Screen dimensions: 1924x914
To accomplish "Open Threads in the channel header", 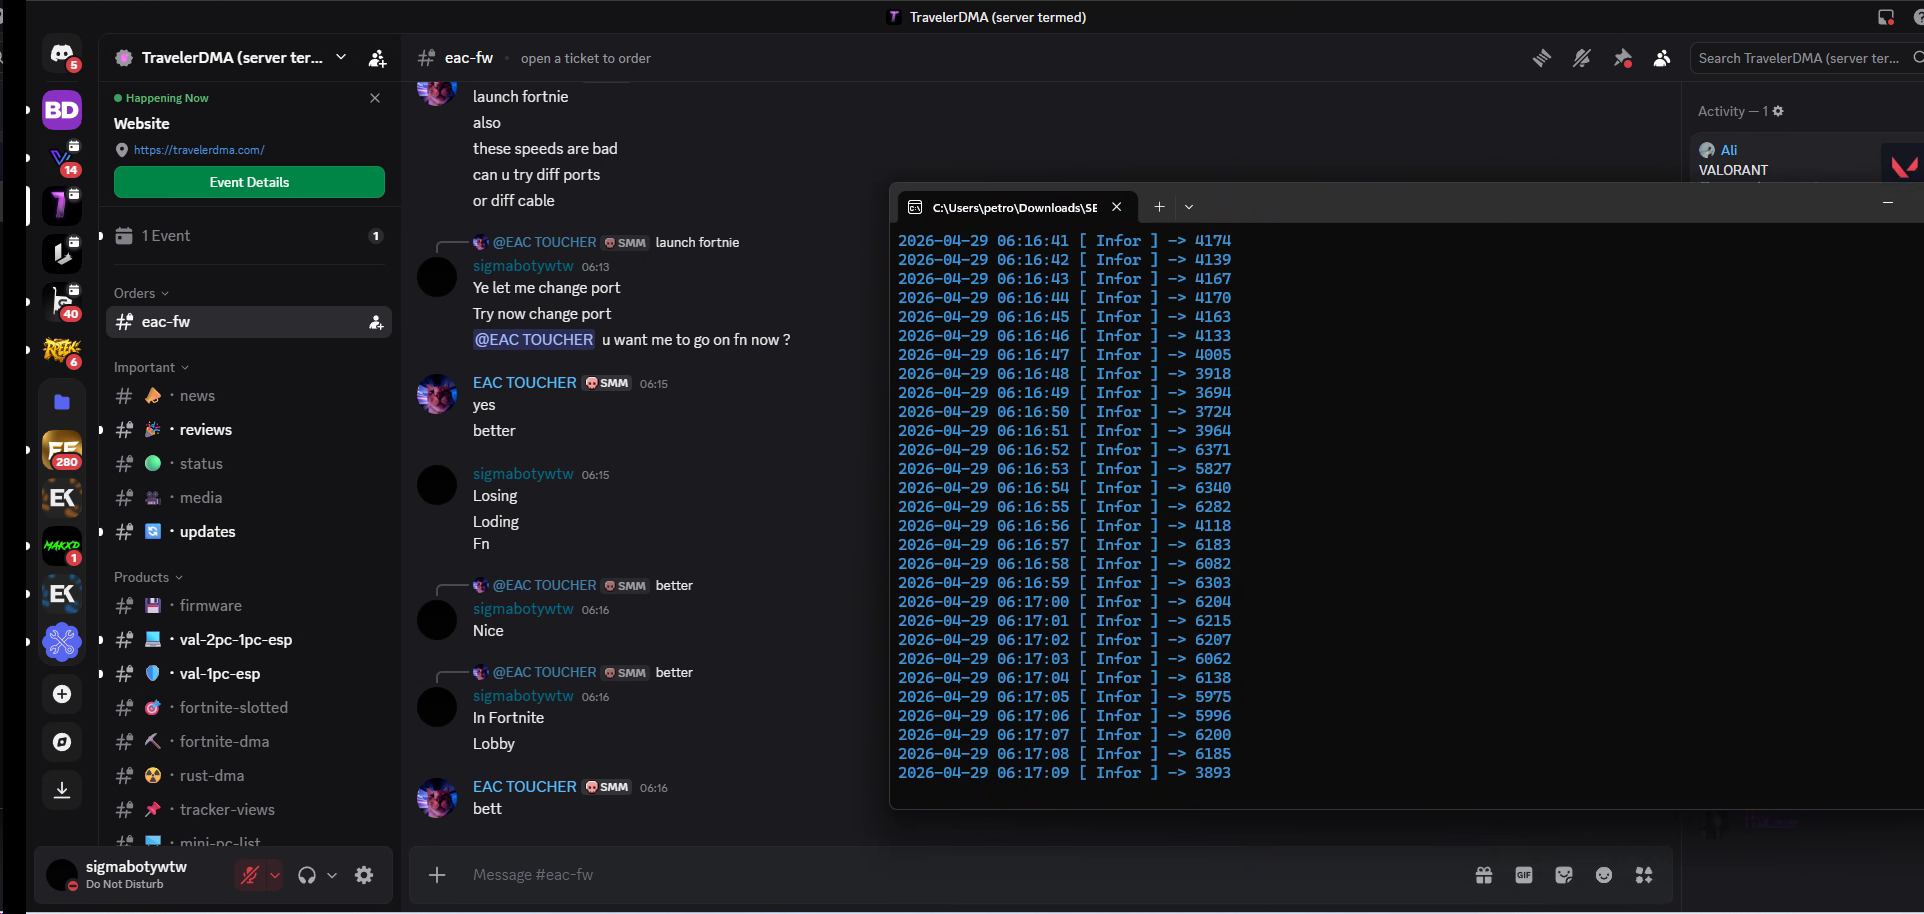I will [1542, 58].
